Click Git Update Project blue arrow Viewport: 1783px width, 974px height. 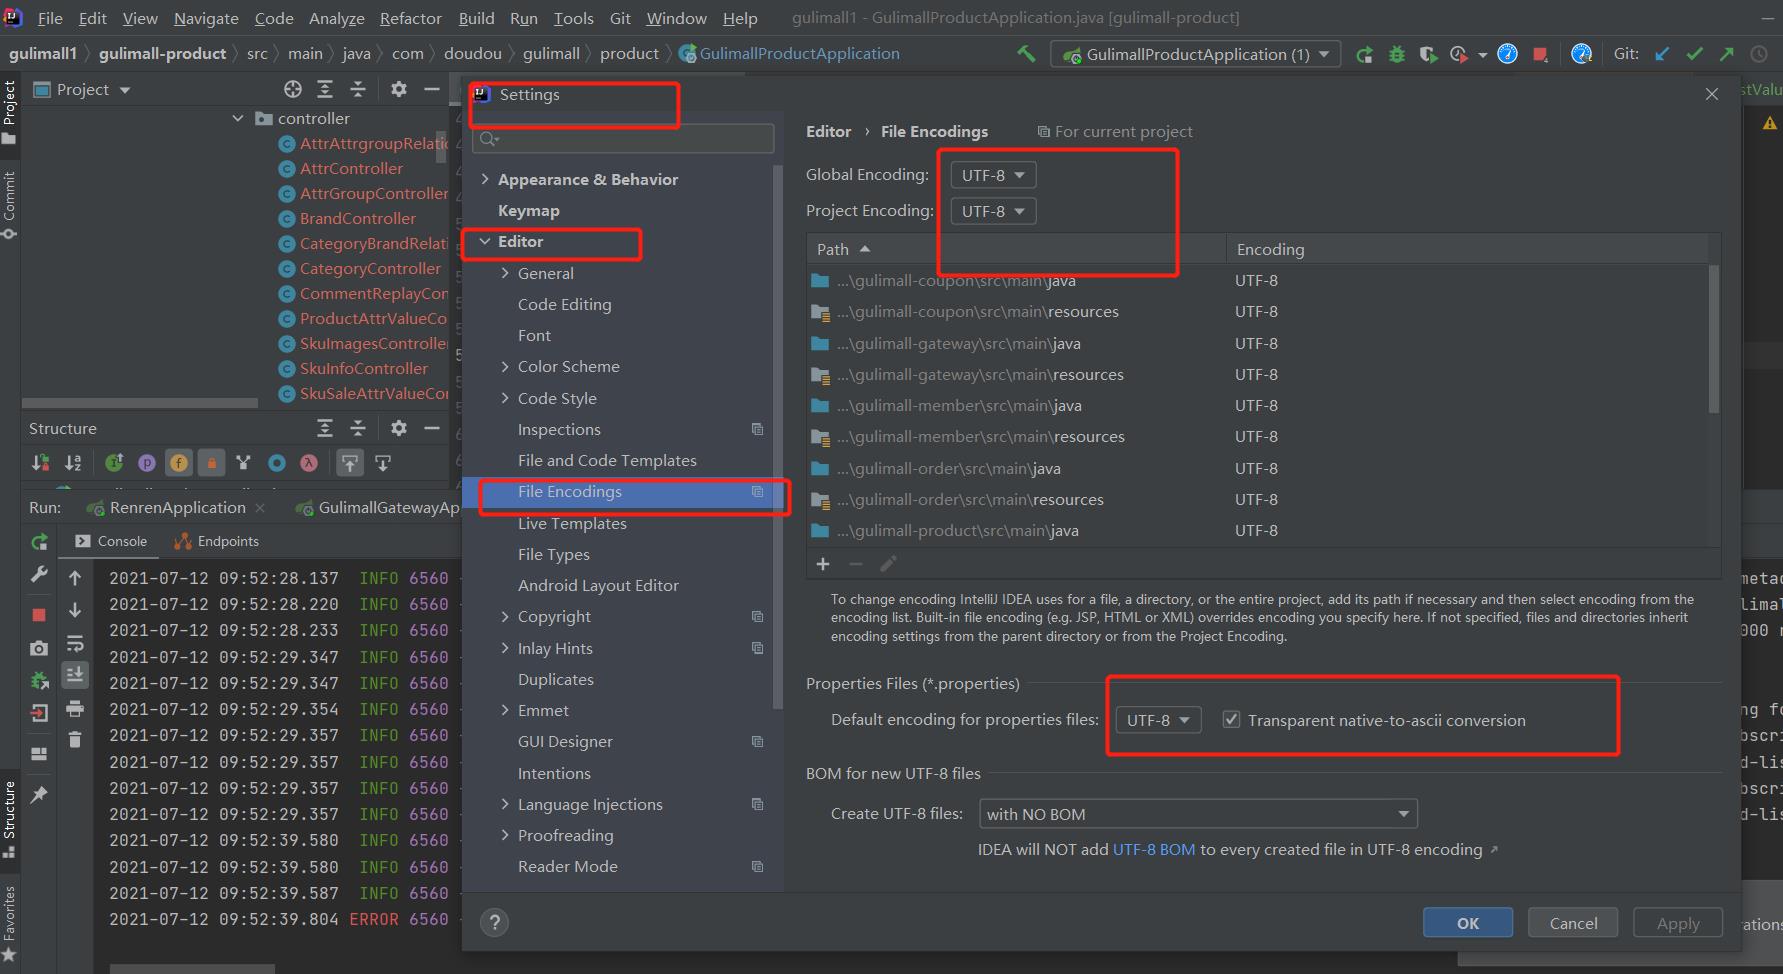click(1662, 54)
